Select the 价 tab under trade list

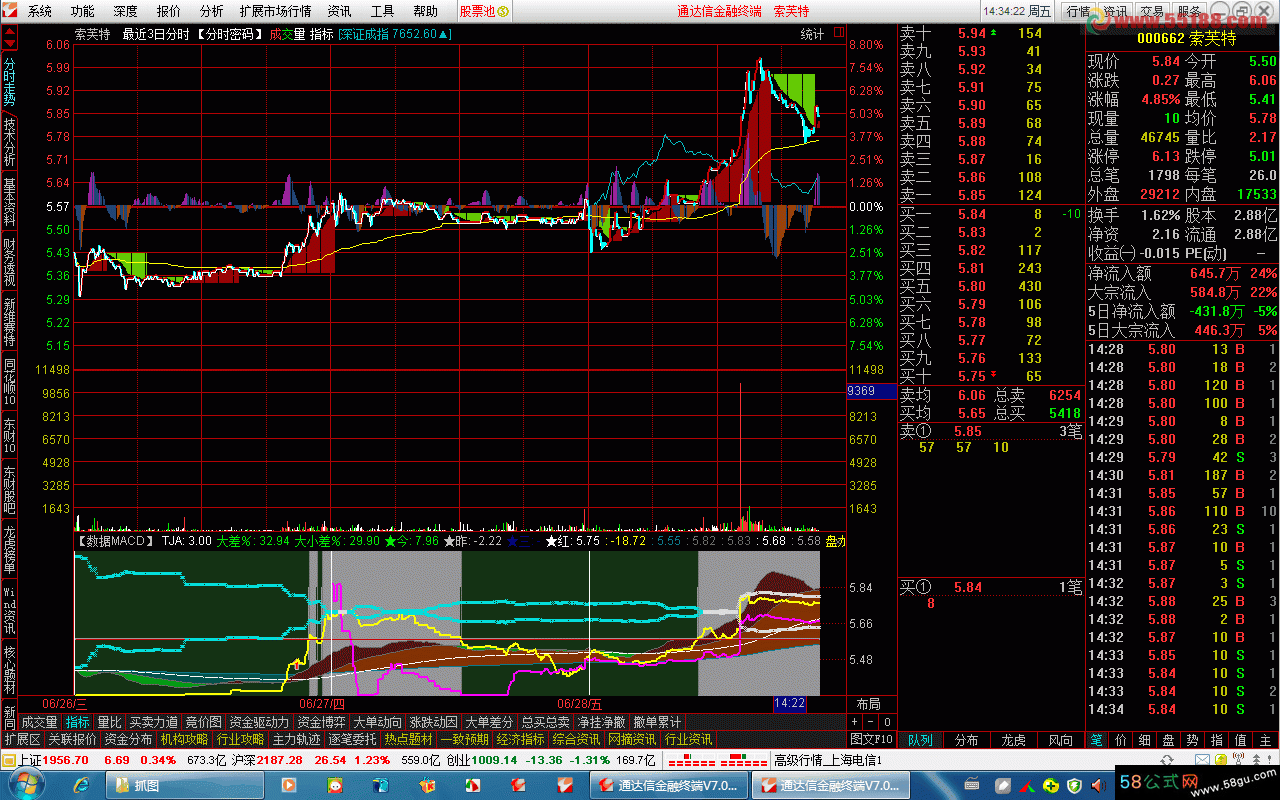[x=1120, y=740]
